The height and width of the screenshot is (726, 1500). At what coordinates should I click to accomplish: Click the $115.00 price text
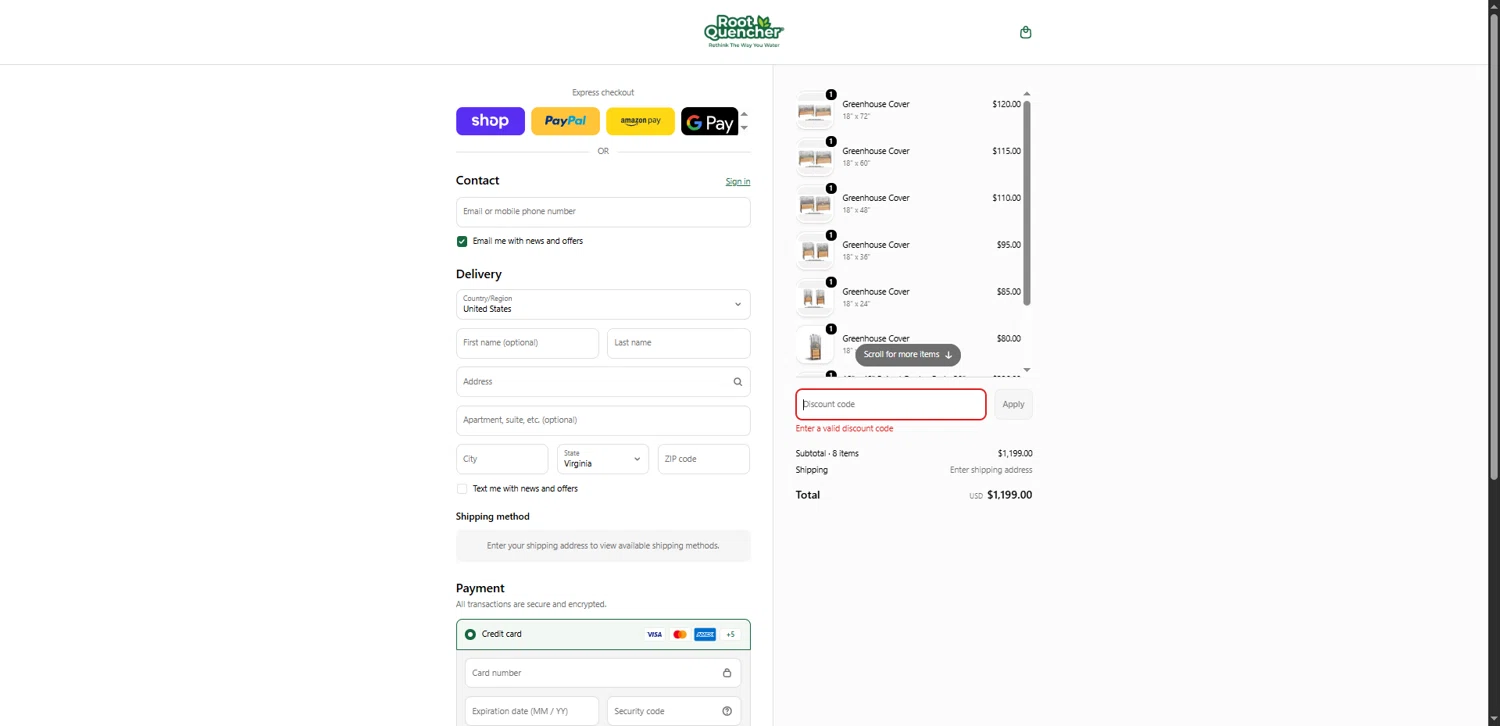tap(1006, 151)
